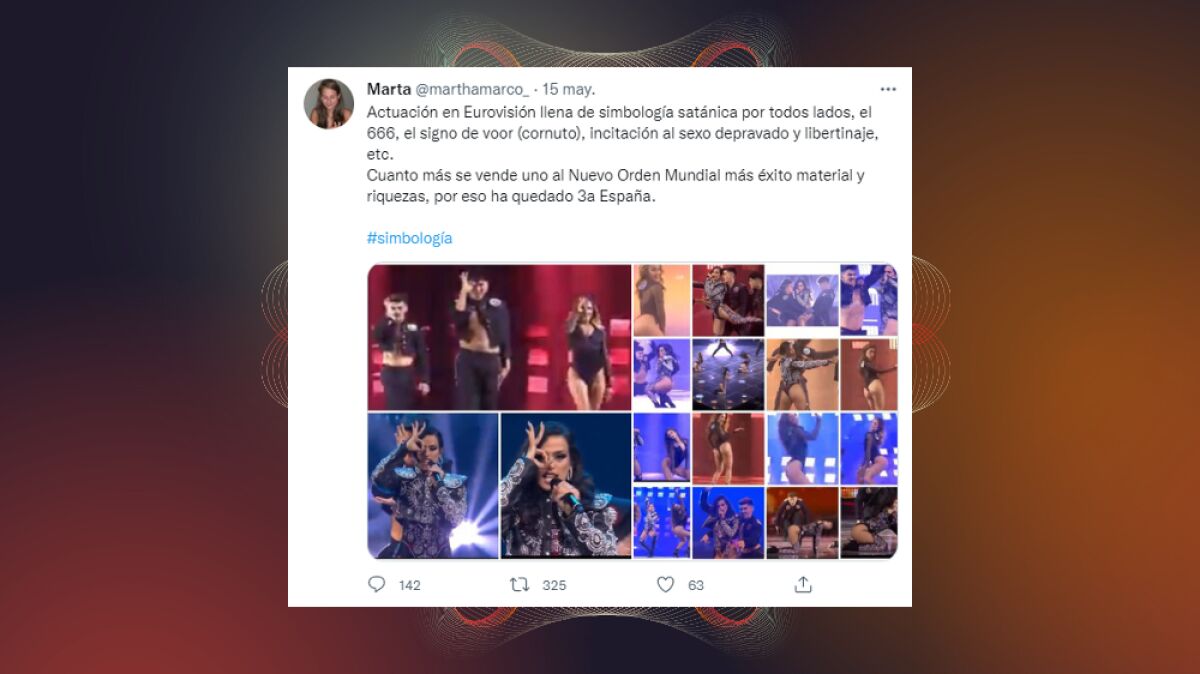Click the Marta display name
Image resolution: width=1200 pixels, height=674 pixels.
(389, 89)
